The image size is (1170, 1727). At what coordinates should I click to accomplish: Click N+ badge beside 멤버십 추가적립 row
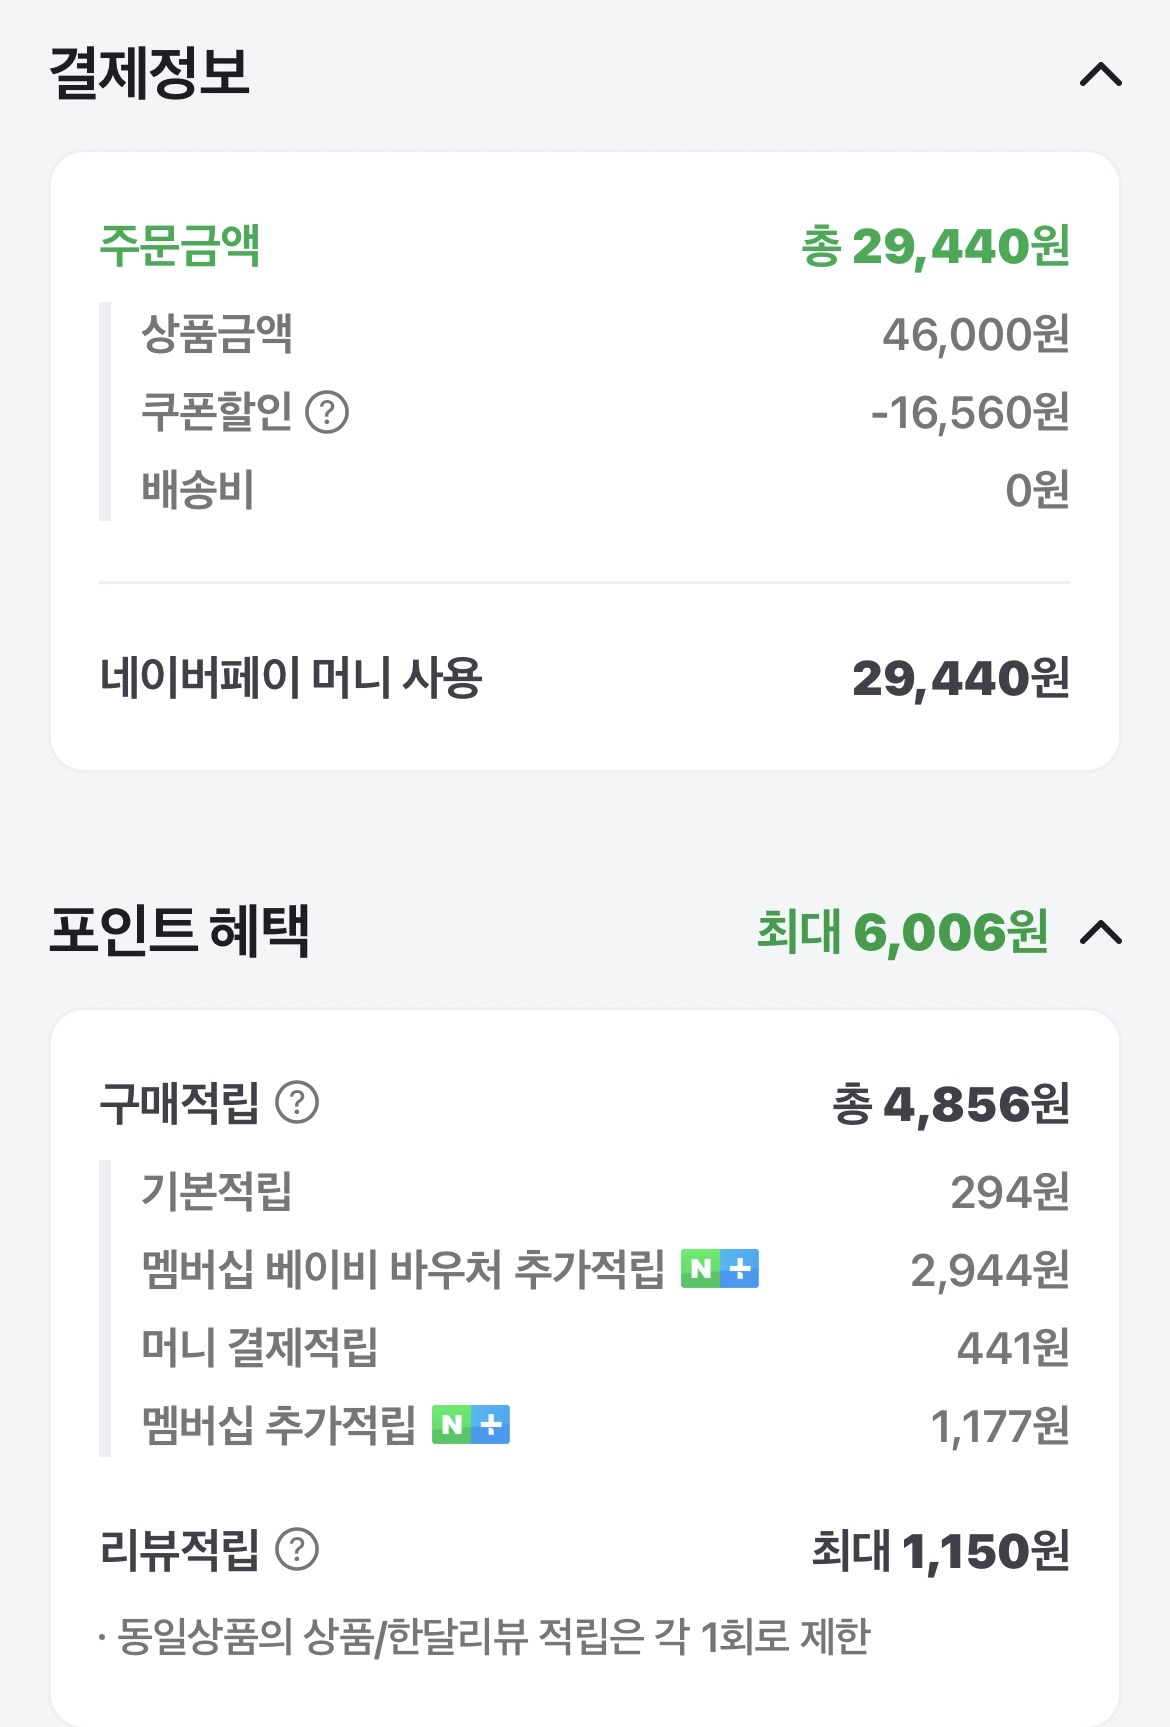pos(471,1425)
